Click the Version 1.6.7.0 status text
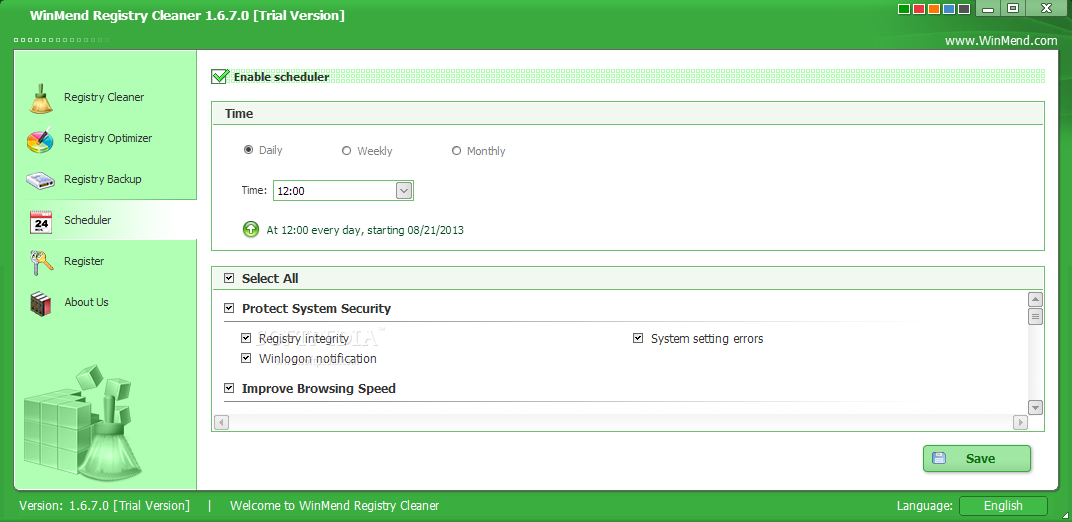1072x522 pixels. [105, 506]
